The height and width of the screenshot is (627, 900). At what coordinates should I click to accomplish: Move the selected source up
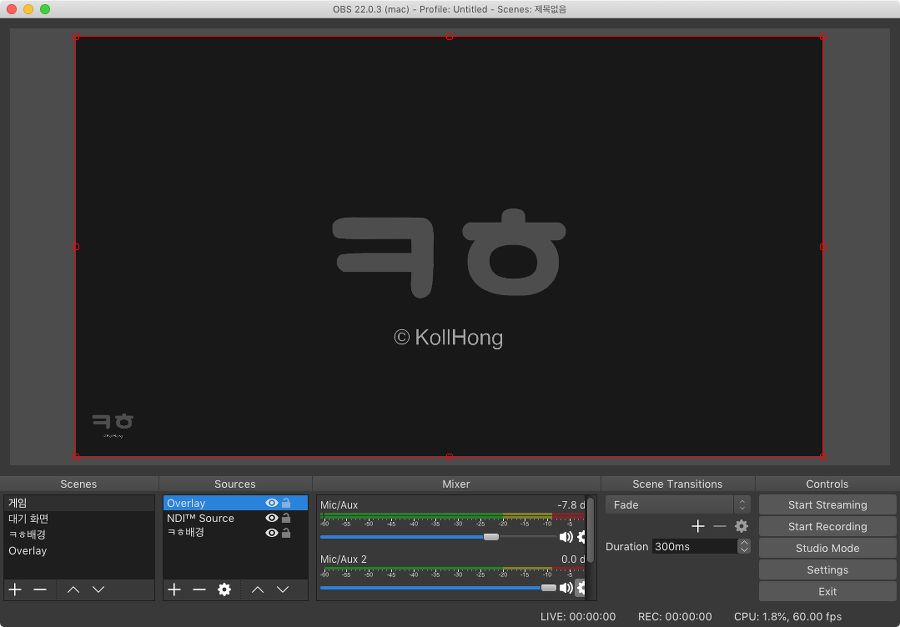[257, 590]
